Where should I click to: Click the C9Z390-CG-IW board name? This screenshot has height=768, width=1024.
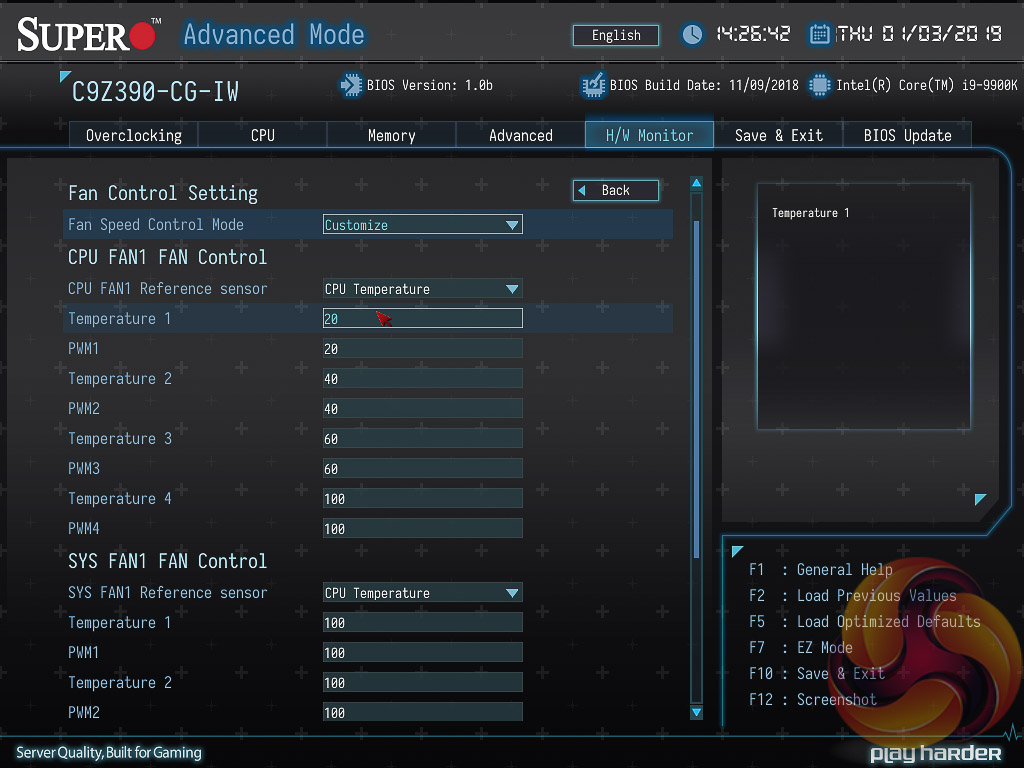pos(155,92)
